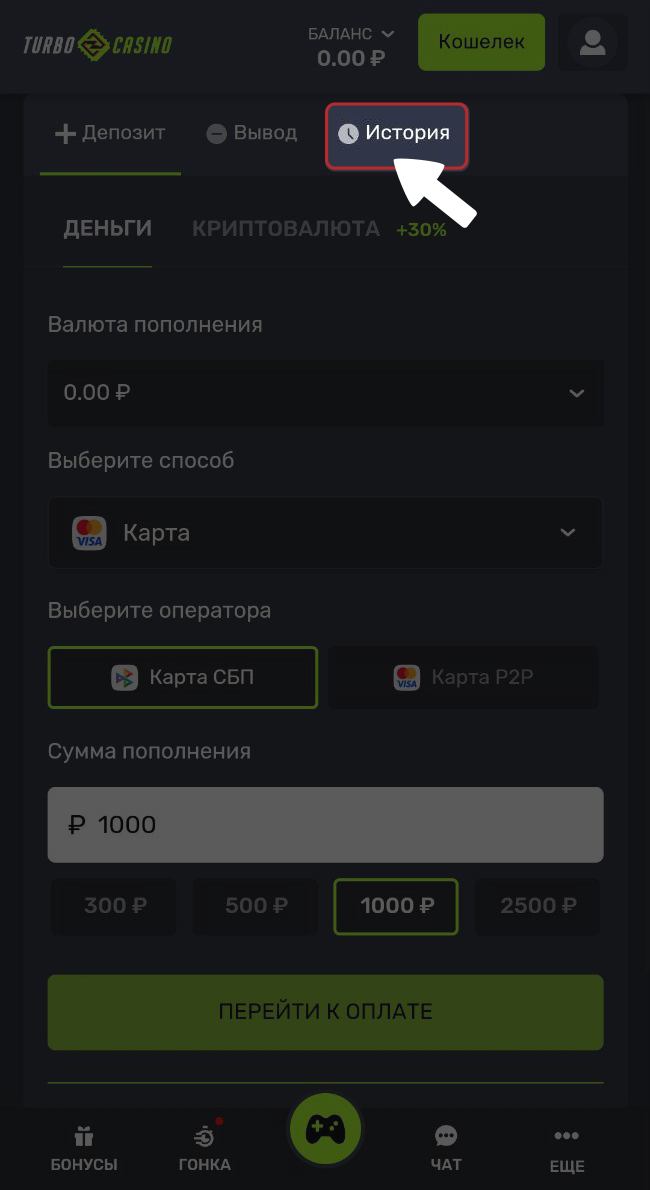Select the Карта СБП operator option
The image size is (650, 1190).
pos(183,677)
